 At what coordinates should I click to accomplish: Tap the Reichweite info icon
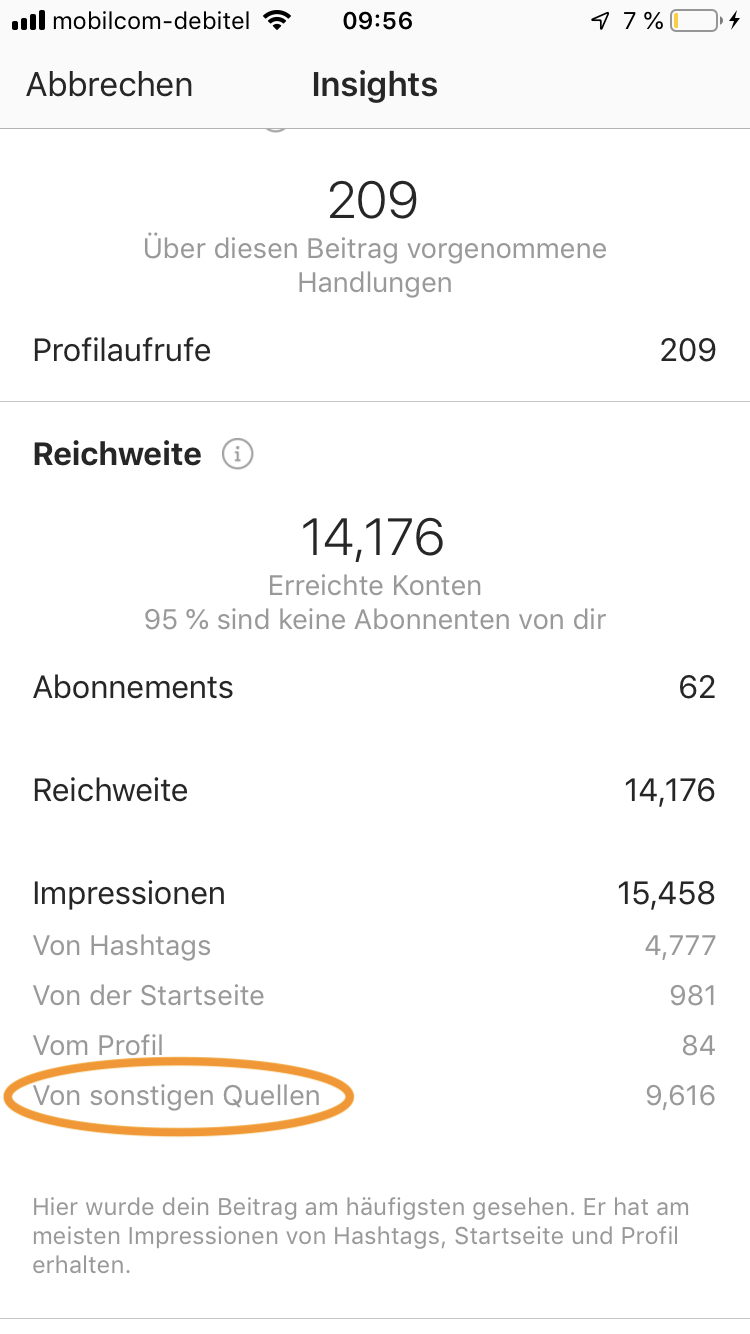(x=237, y=455)
